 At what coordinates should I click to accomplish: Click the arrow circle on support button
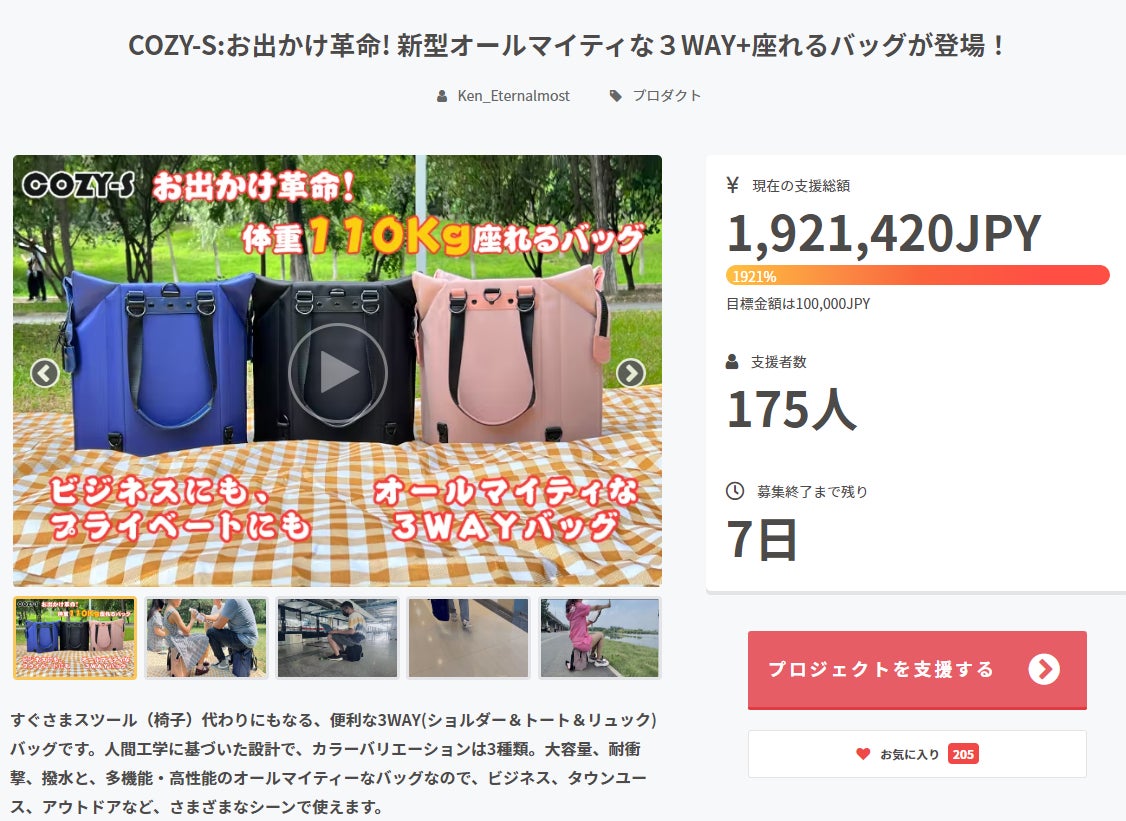[x=1043, y=669]
